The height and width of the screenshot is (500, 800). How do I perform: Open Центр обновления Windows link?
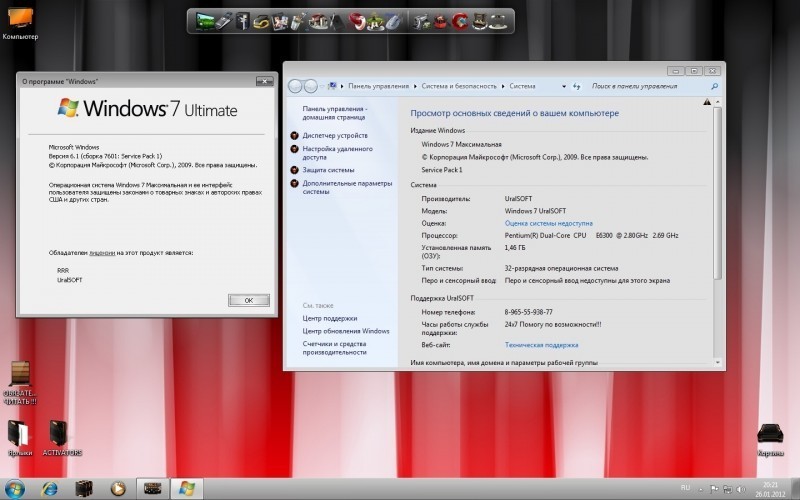point(346,331)
